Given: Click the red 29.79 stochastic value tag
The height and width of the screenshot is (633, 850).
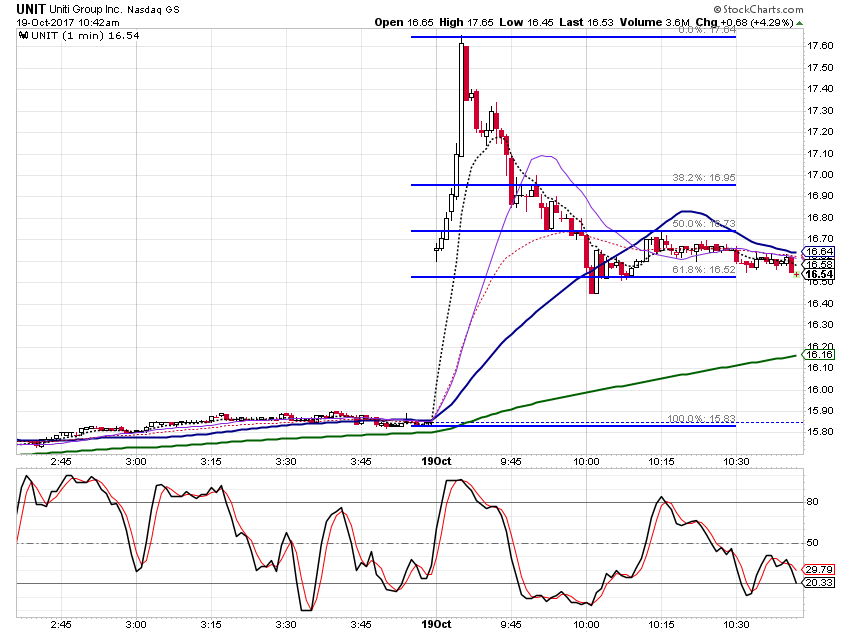Looking at the screenshot, I should [x=819, y=570].
